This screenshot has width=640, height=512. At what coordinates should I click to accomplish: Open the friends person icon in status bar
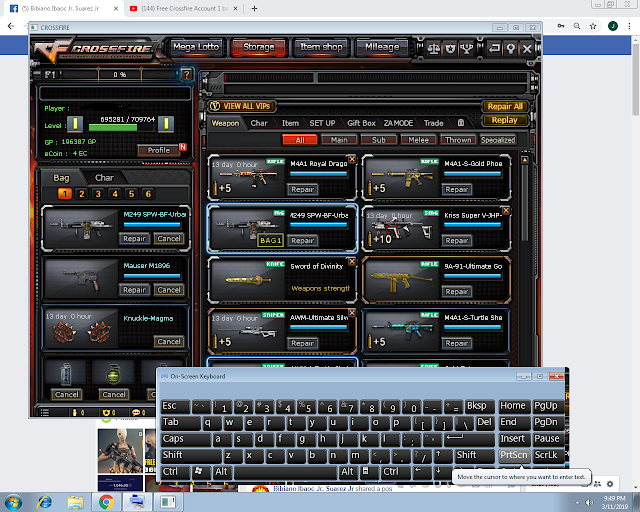[75, 412]
